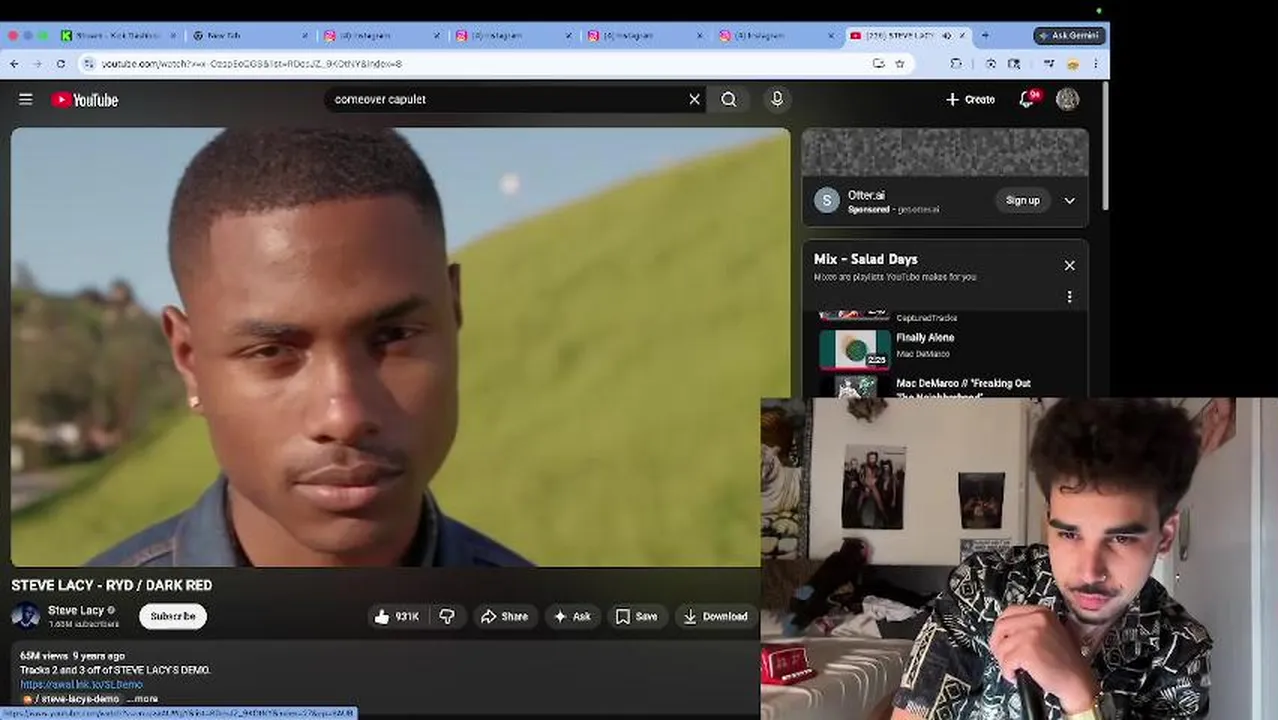Open the steve-lacys-demo music link

pos(72,698)
